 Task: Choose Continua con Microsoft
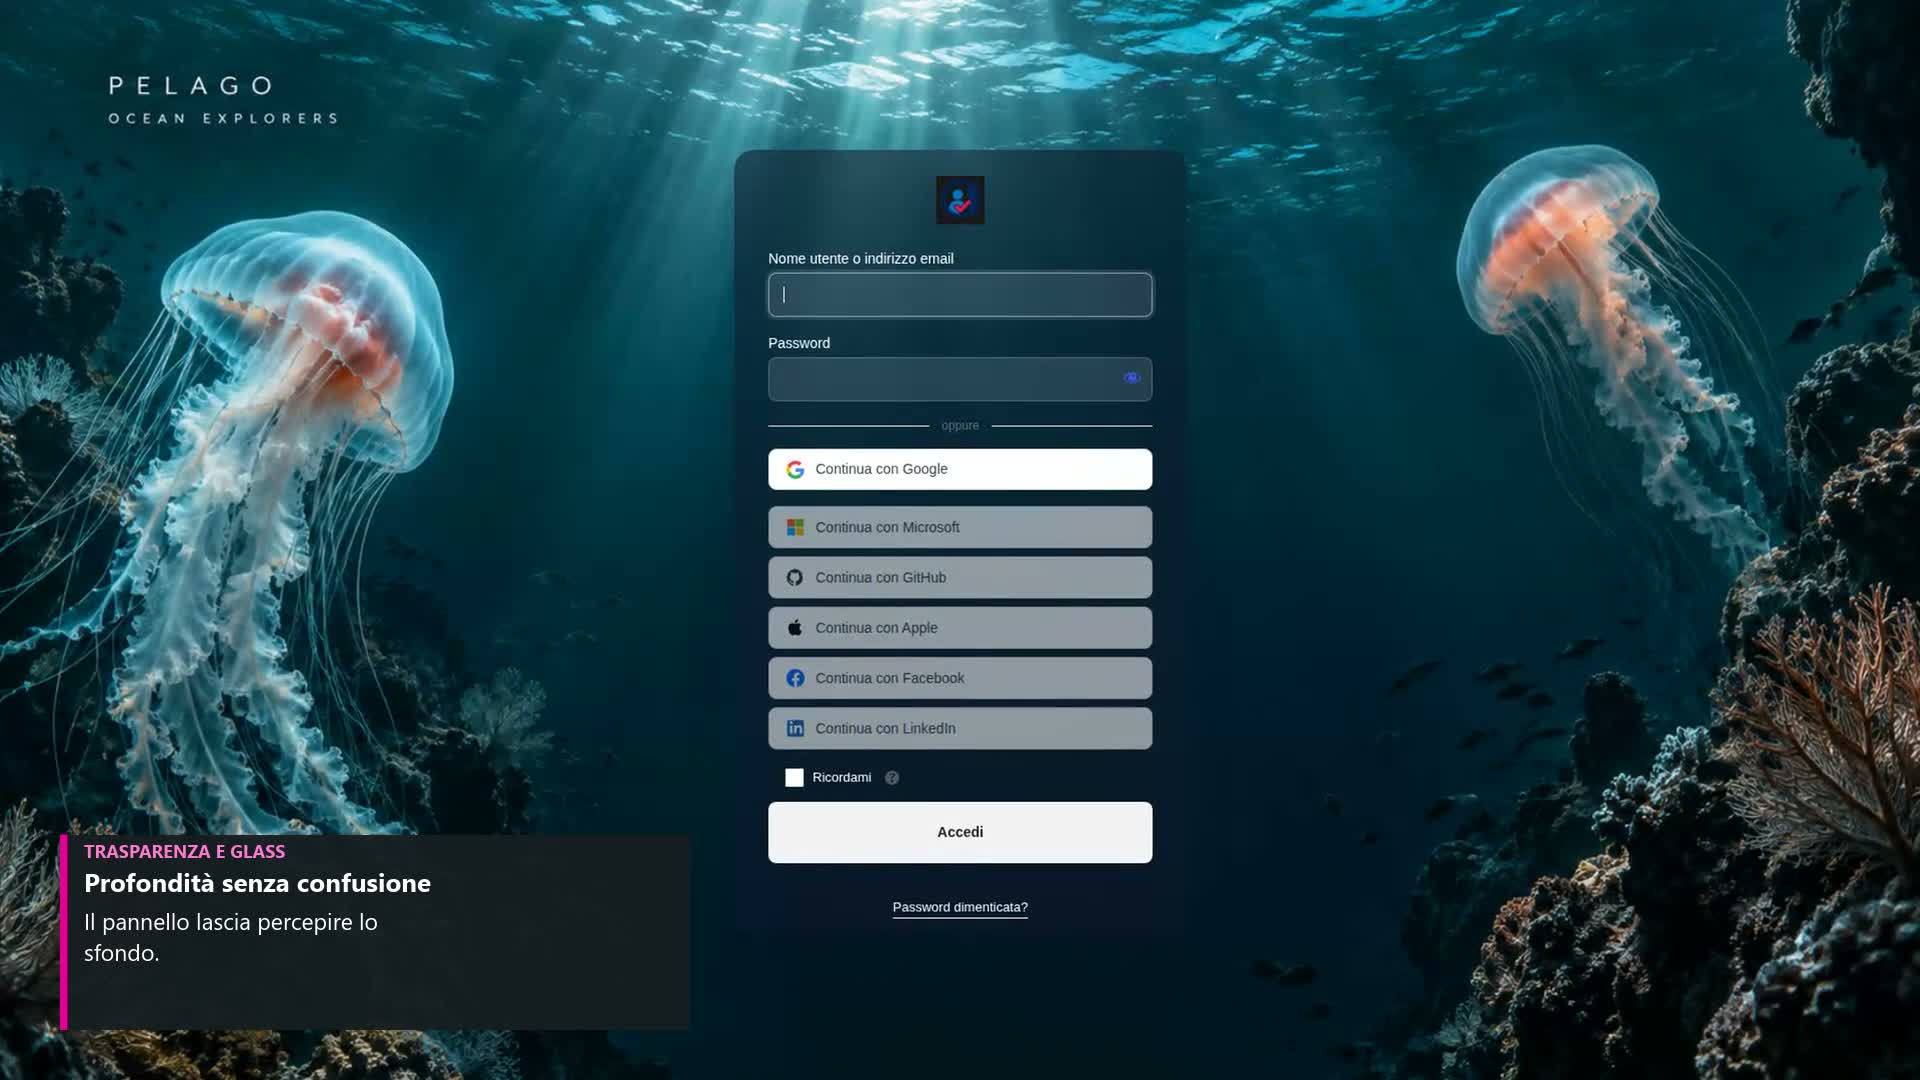(960, 527)
